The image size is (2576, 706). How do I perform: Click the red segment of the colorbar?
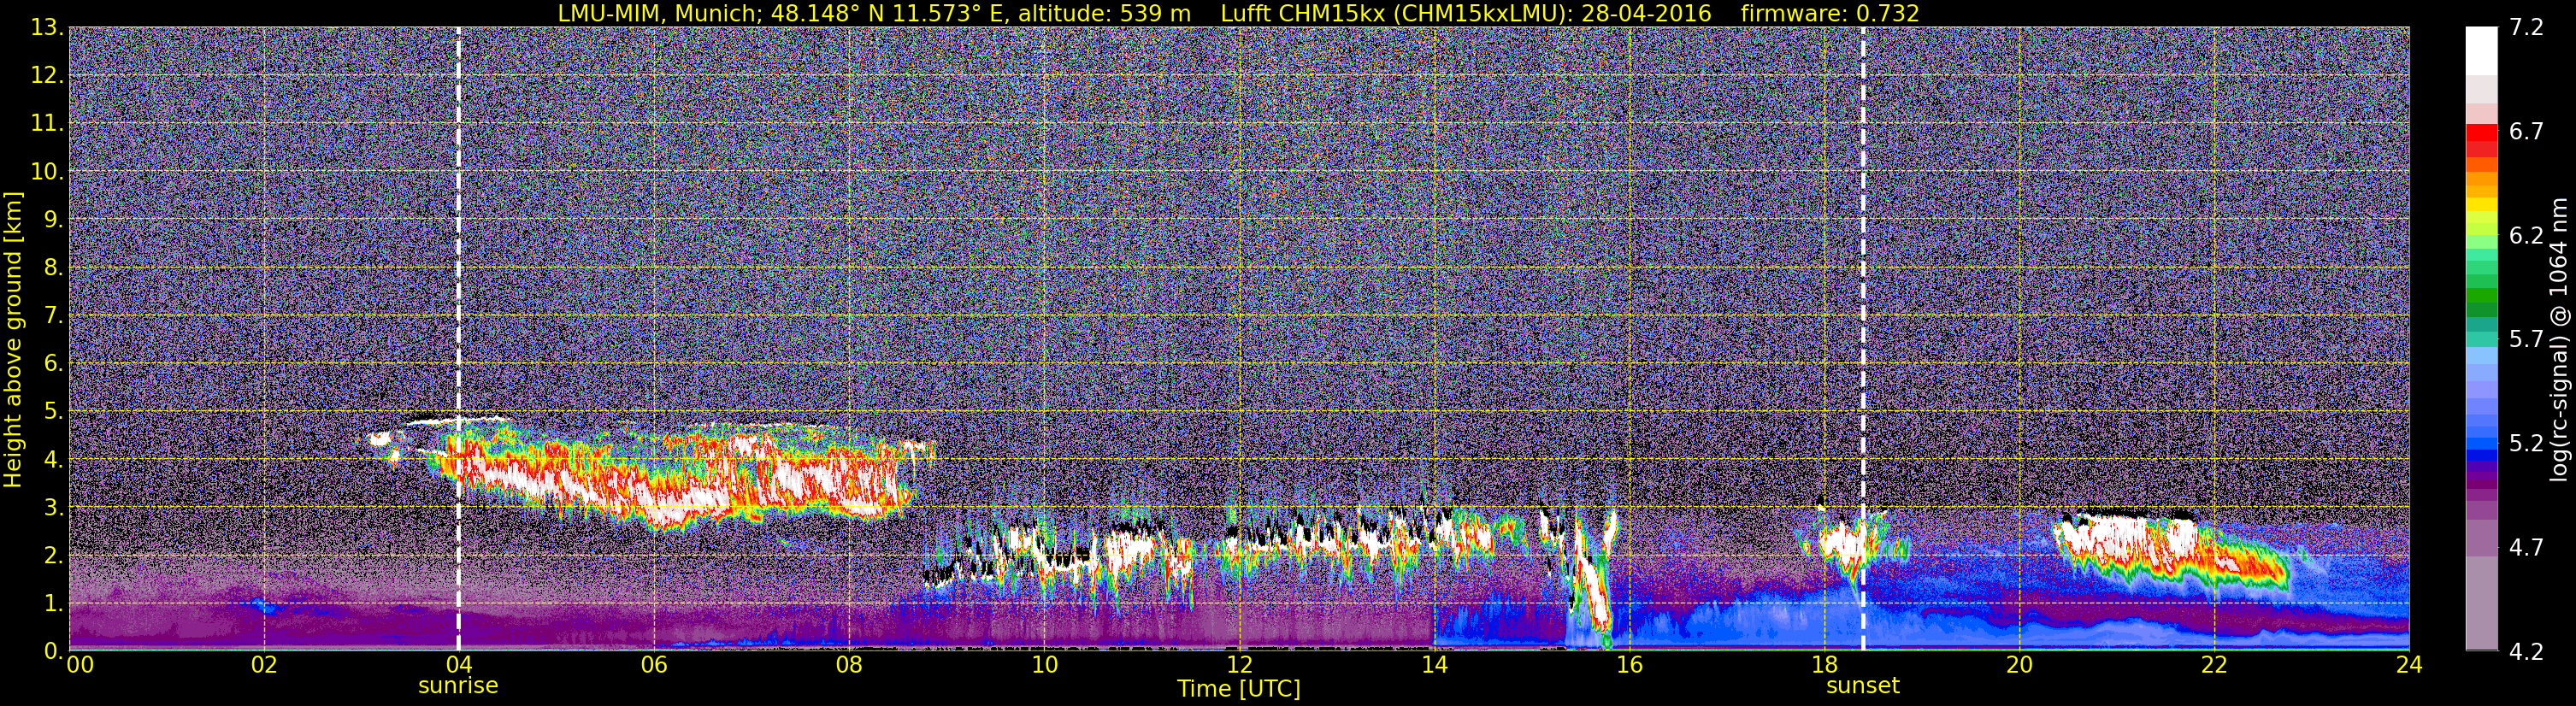2481,132
